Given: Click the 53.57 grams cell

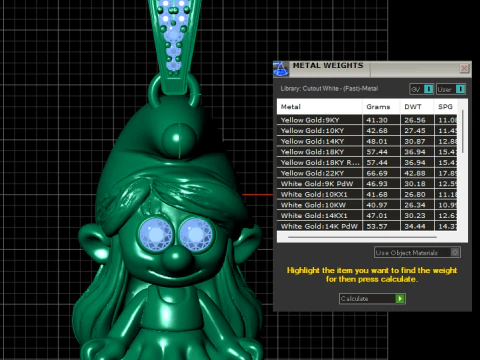Looking at the screenshot, I should click(381, 226).
